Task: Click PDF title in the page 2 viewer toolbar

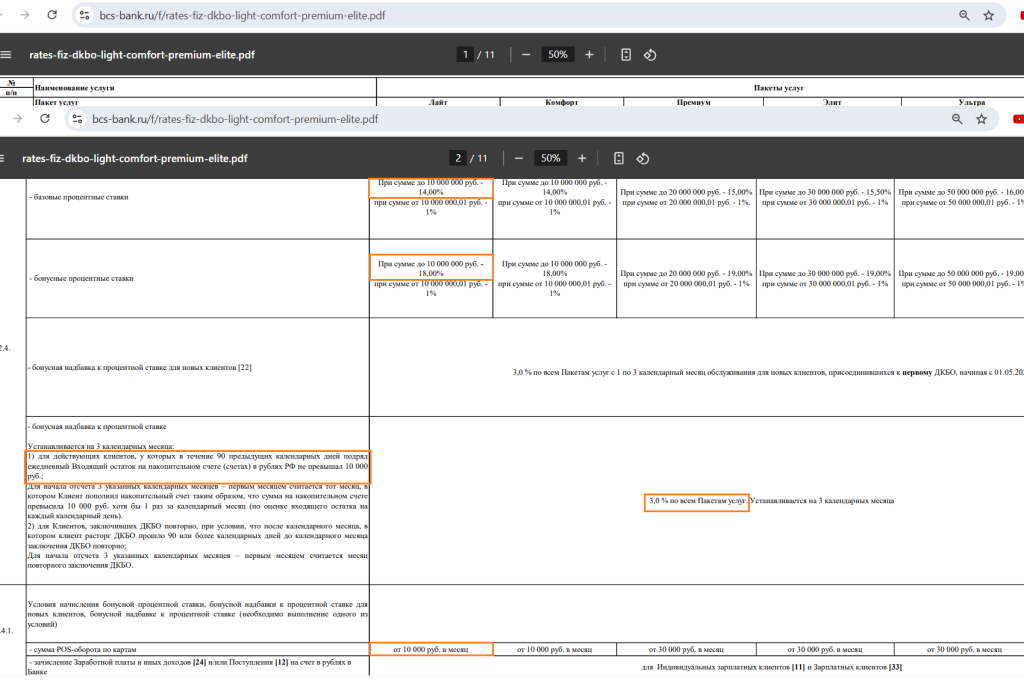Action: pyautogui.click(x=135, y=158)
